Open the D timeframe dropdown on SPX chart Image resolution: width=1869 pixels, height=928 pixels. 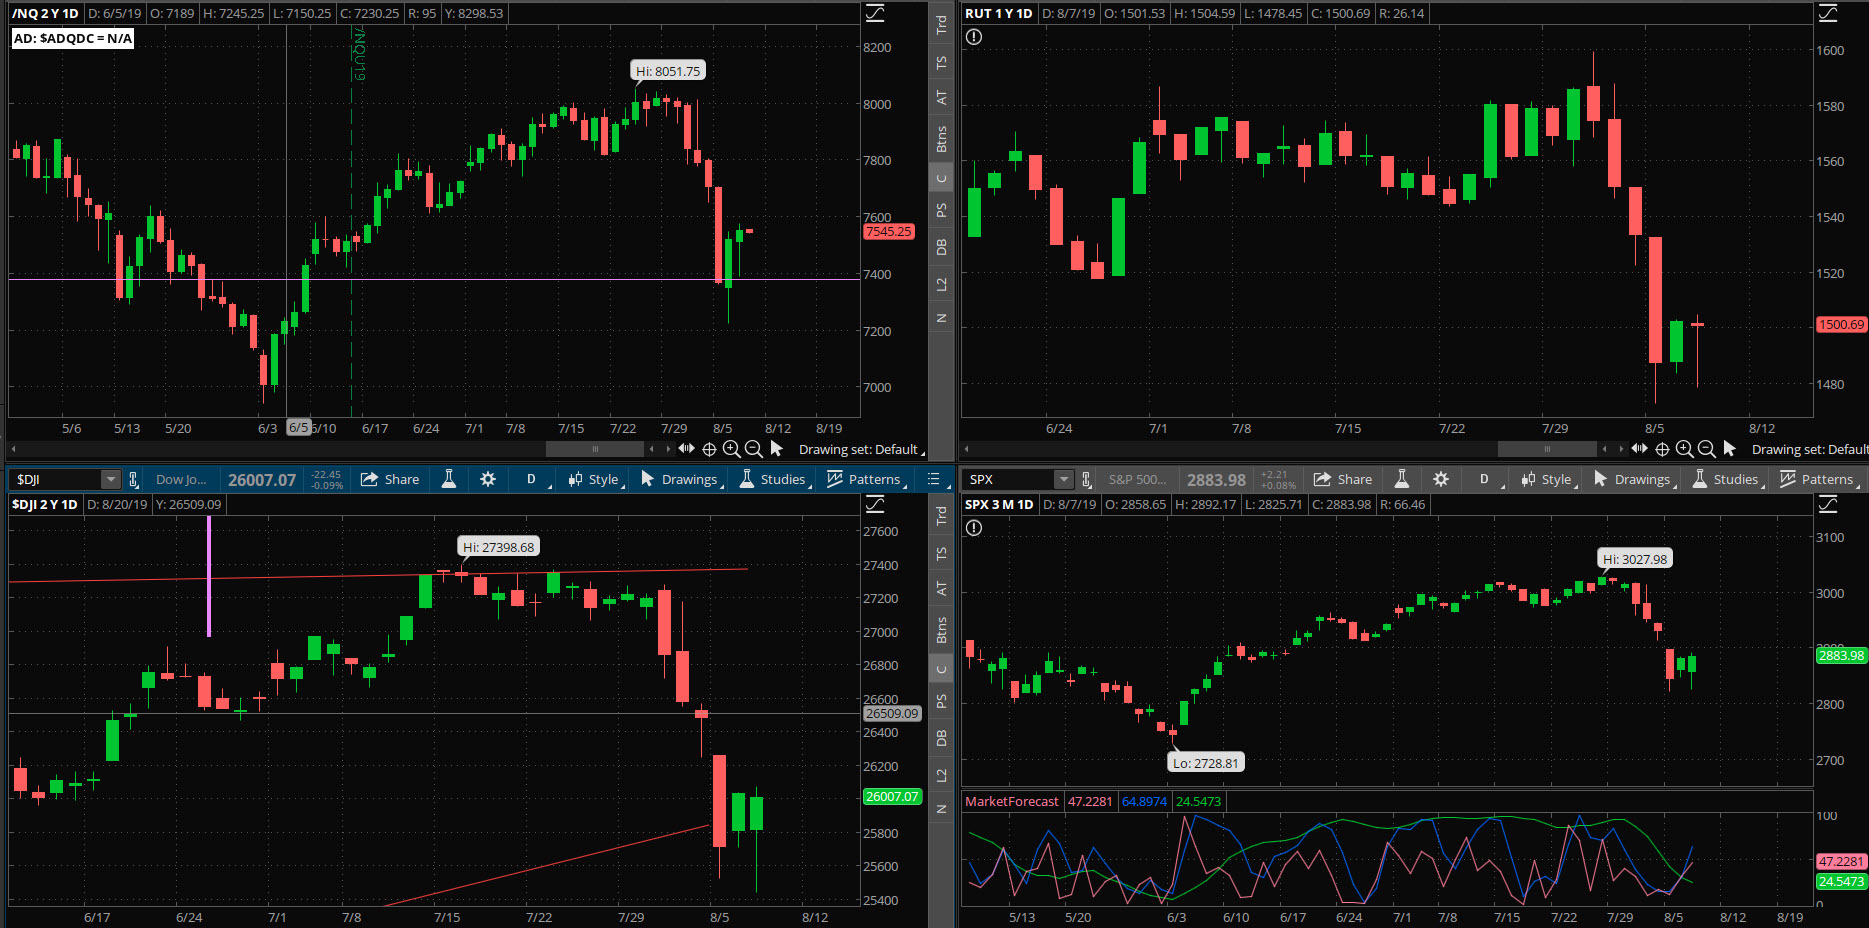click(x=1488, y=480)
